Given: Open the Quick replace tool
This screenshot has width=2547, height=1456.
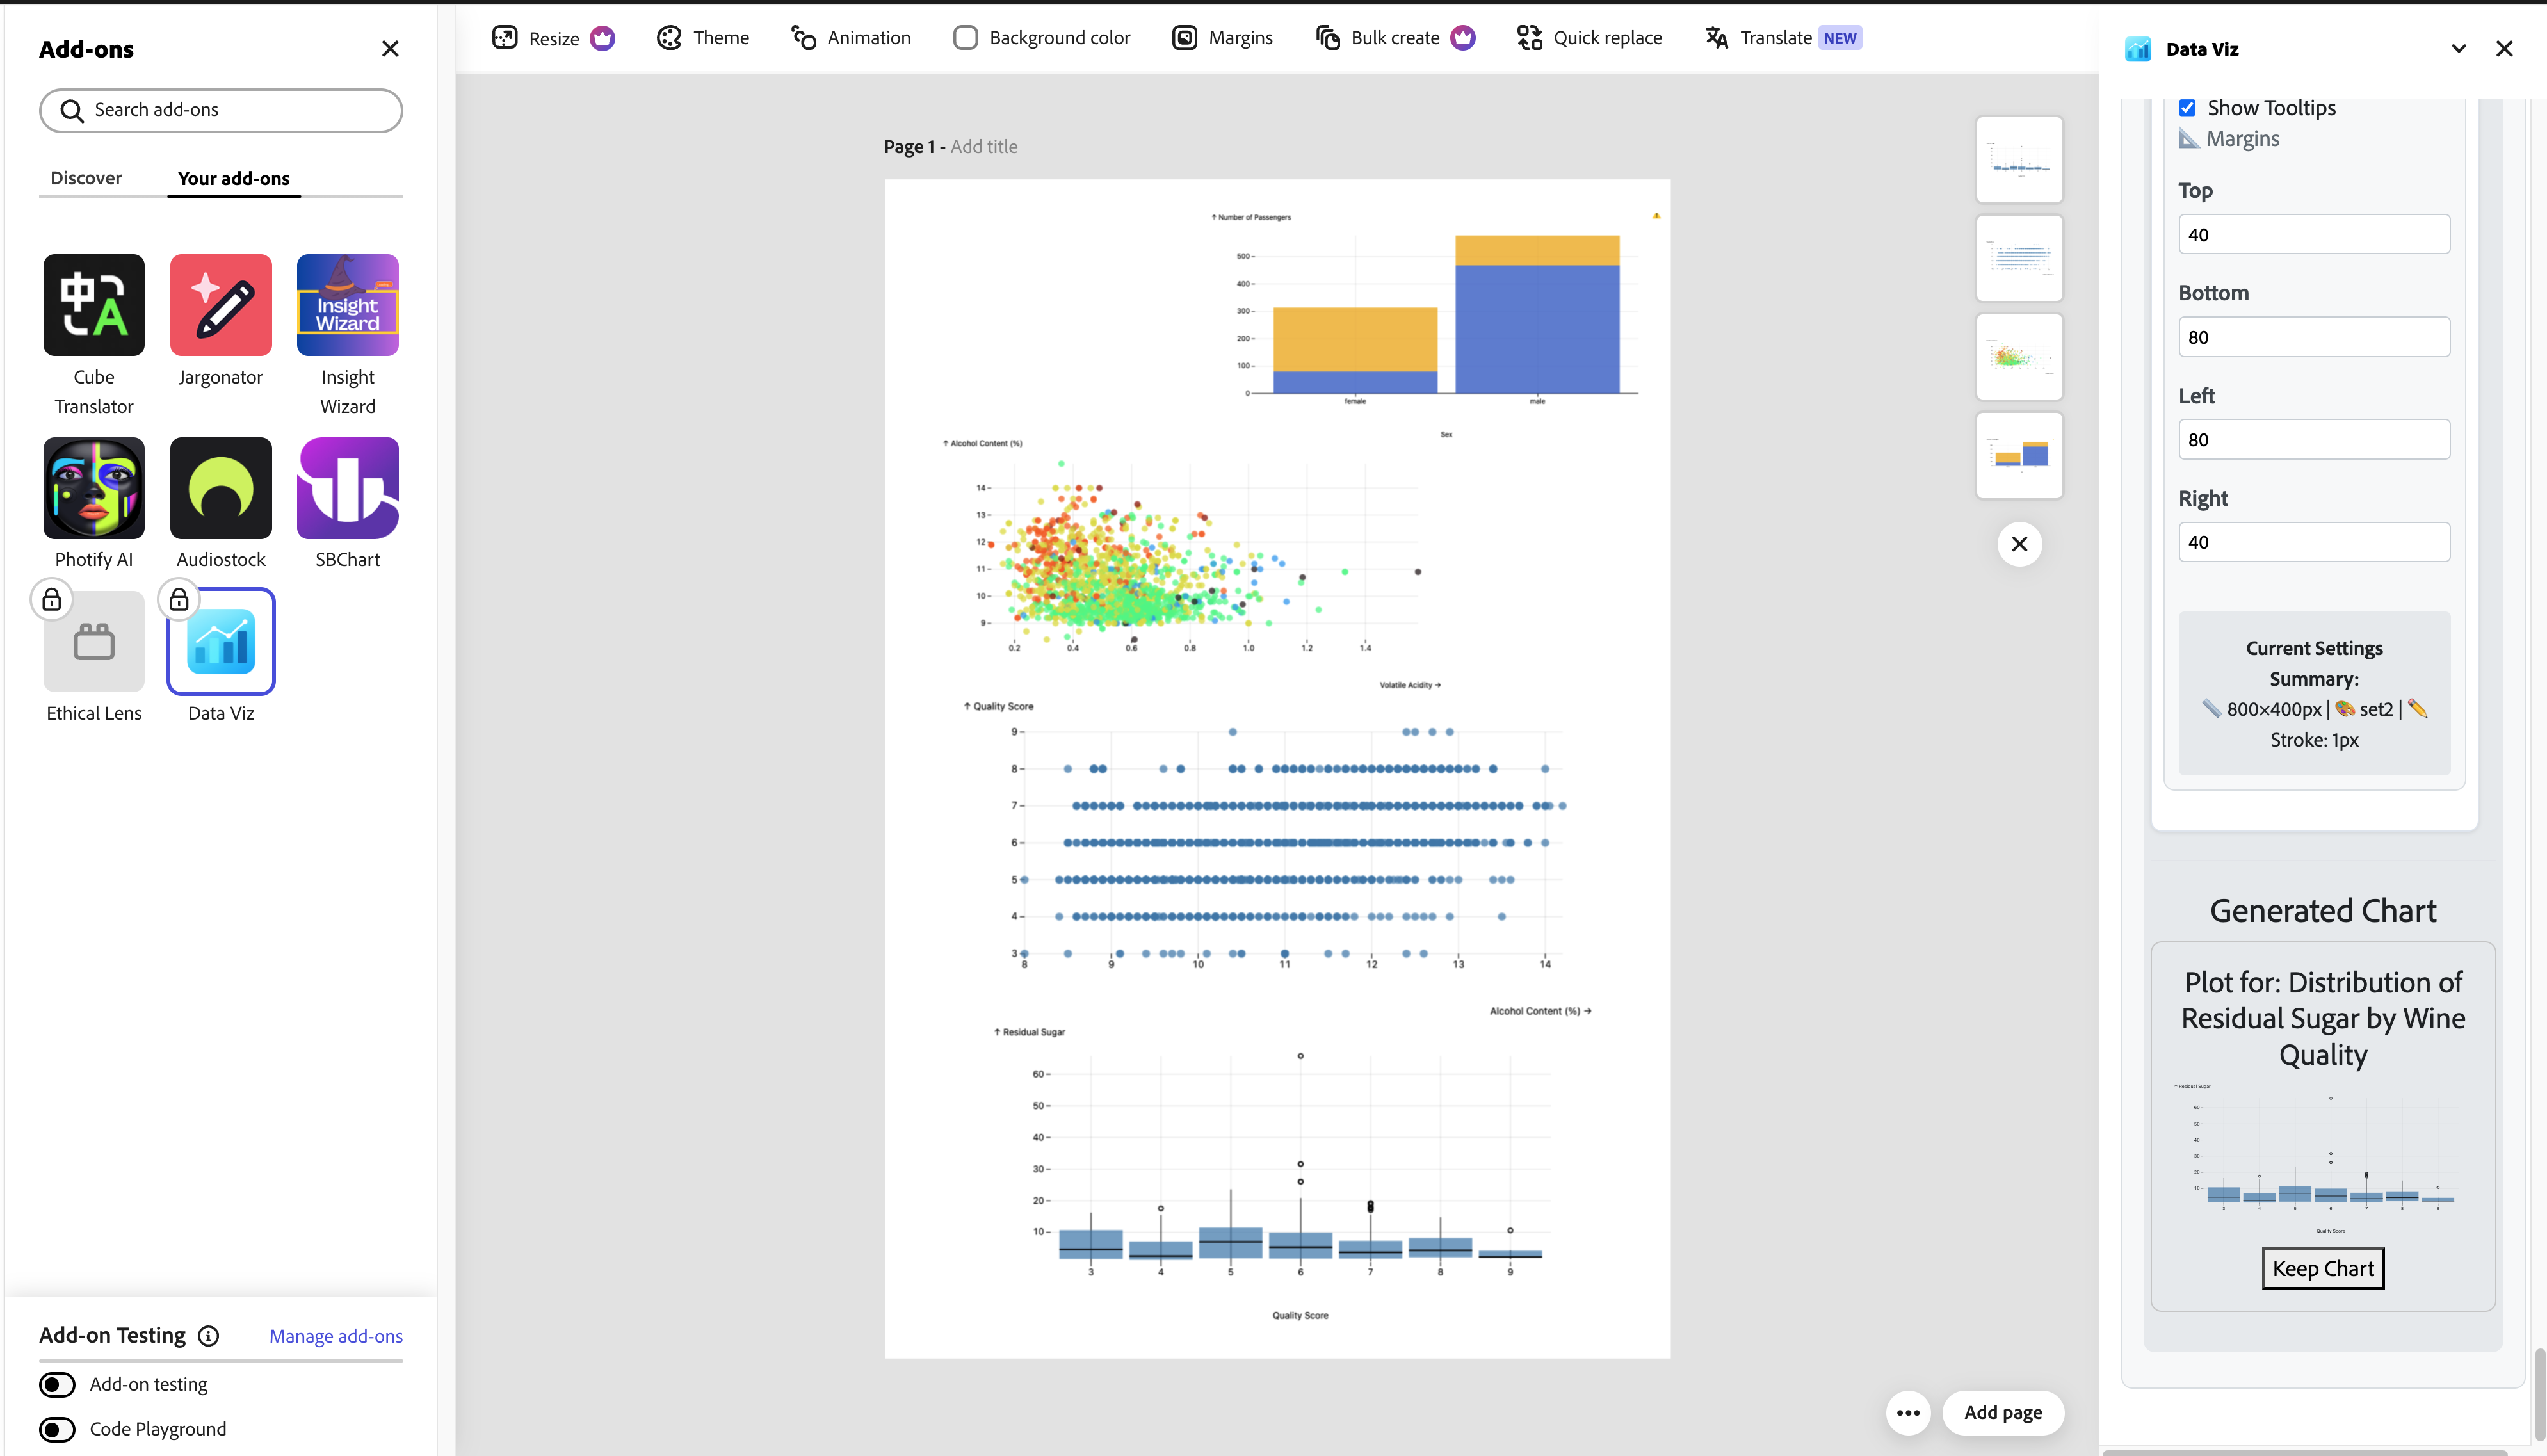Looking at the screenshot, I should tap(1589, 38).
